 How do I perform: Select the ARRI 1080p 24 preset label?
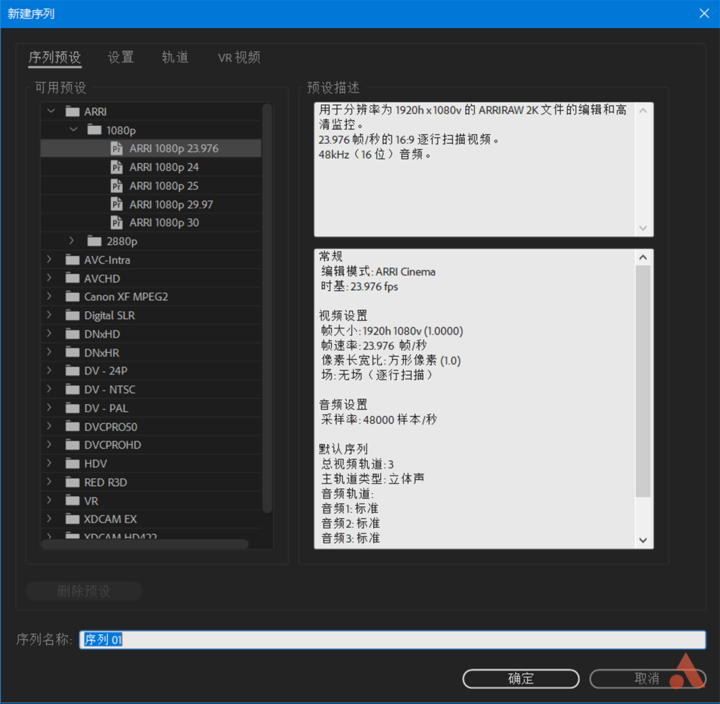coord(164,167)
